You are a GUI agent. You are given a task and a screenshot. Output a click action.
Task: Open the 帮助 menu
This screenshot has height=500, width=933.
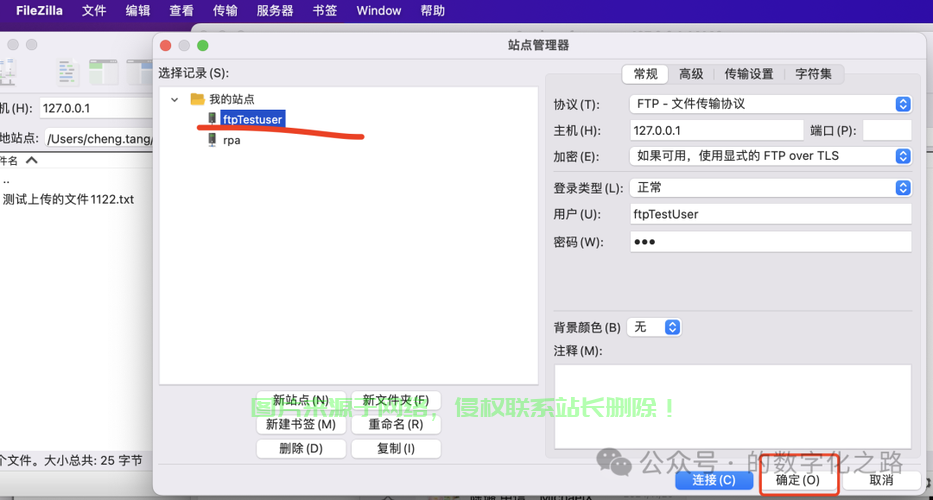[433, 11]
